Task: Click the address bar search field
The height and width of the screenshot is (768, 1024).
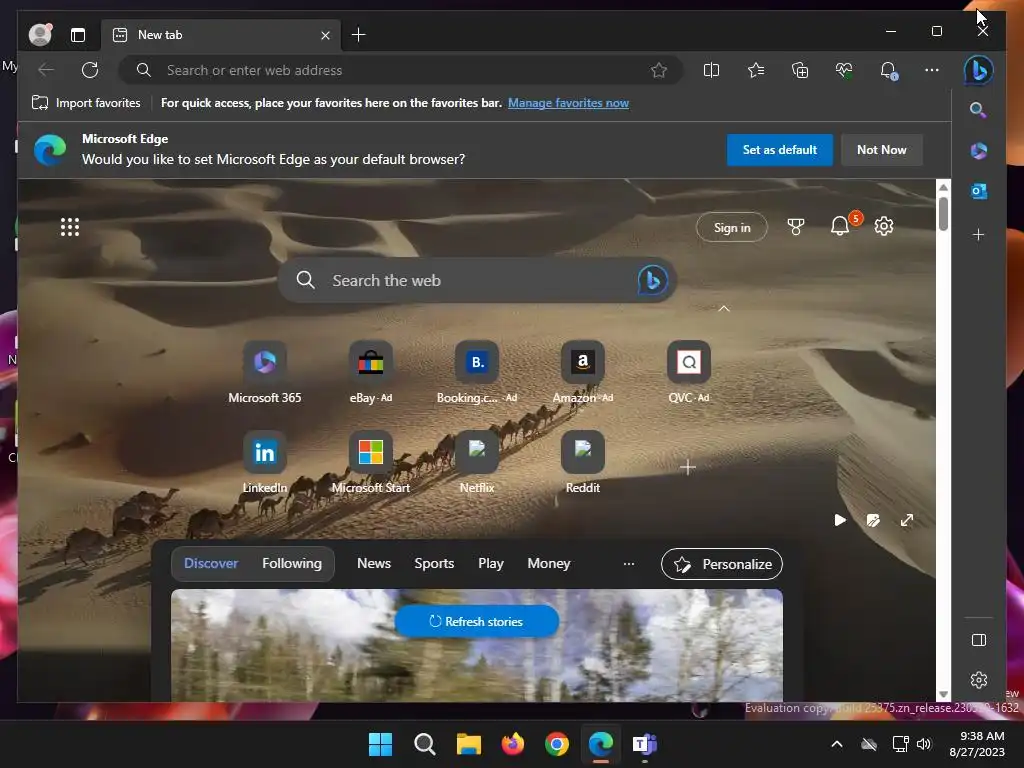Action: (401, 70)
